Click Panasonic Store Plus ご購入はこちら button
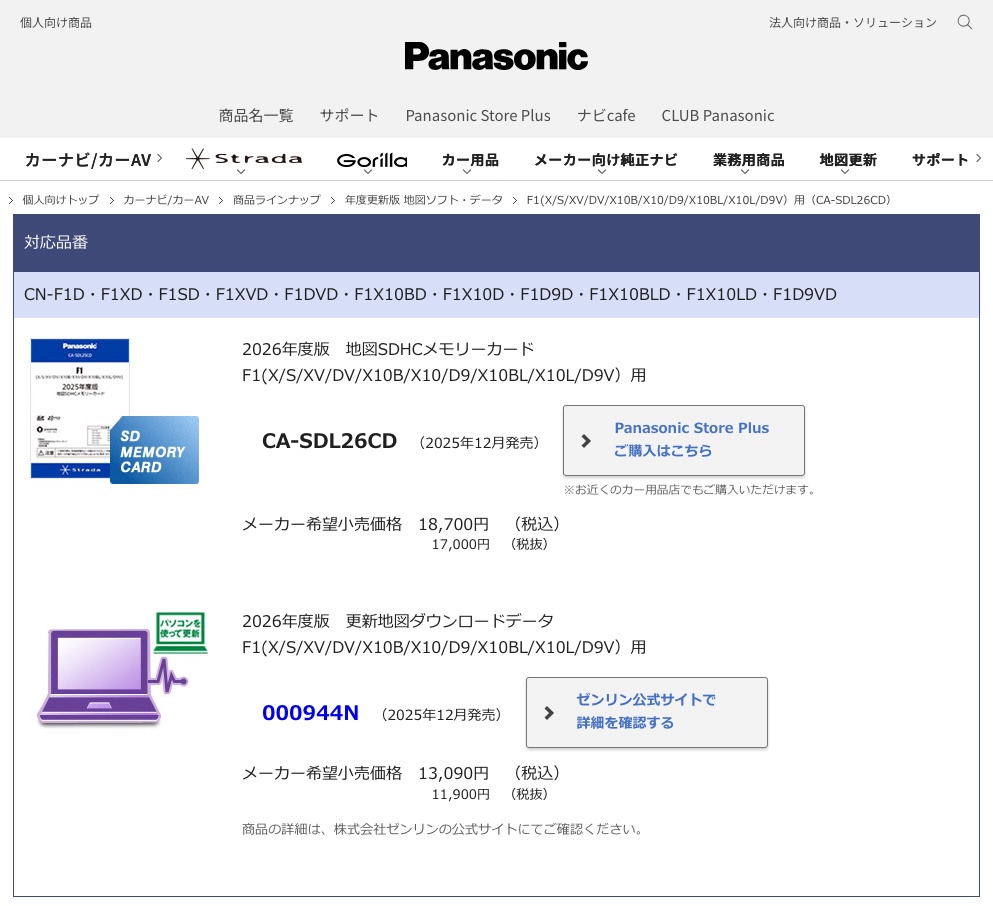 coord(684,441)
